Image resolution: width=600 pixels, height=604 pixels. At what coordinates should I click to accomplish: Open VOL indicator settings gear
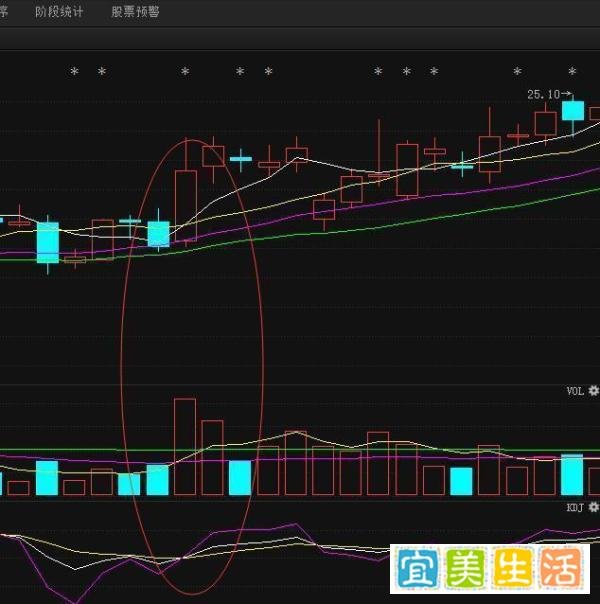point(594,391)
